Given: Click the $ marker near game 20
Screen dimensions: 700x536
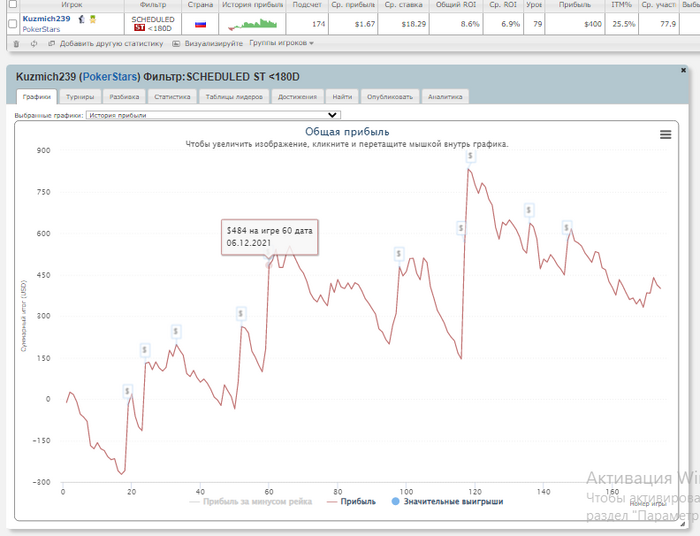Looking at the screenshot, I should tap(127, 391).
